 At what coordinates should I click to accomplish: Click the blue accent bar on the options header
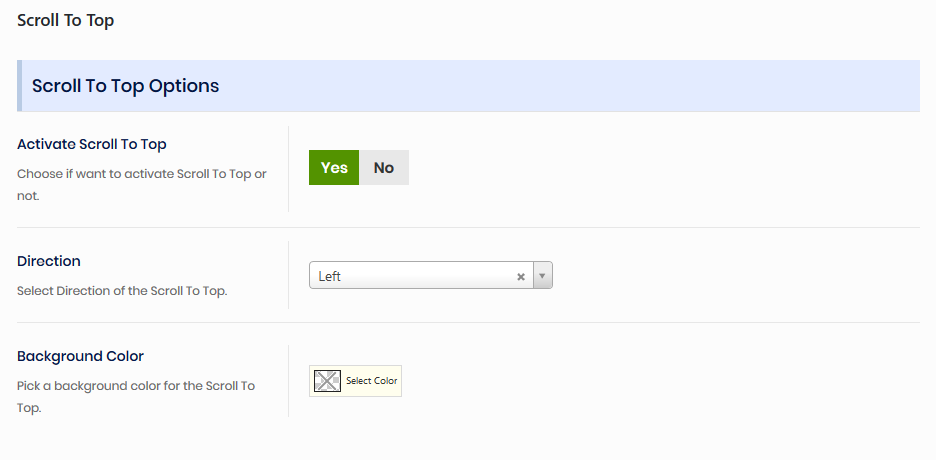pos(19,86)
